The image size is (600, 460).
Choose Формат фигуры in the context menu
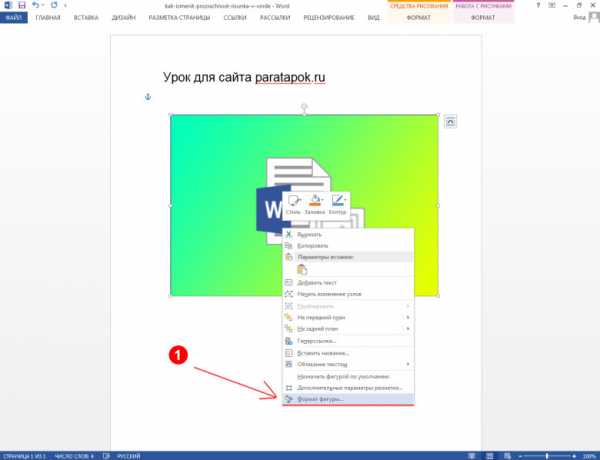pyautogui.click(x=348, y=399)
